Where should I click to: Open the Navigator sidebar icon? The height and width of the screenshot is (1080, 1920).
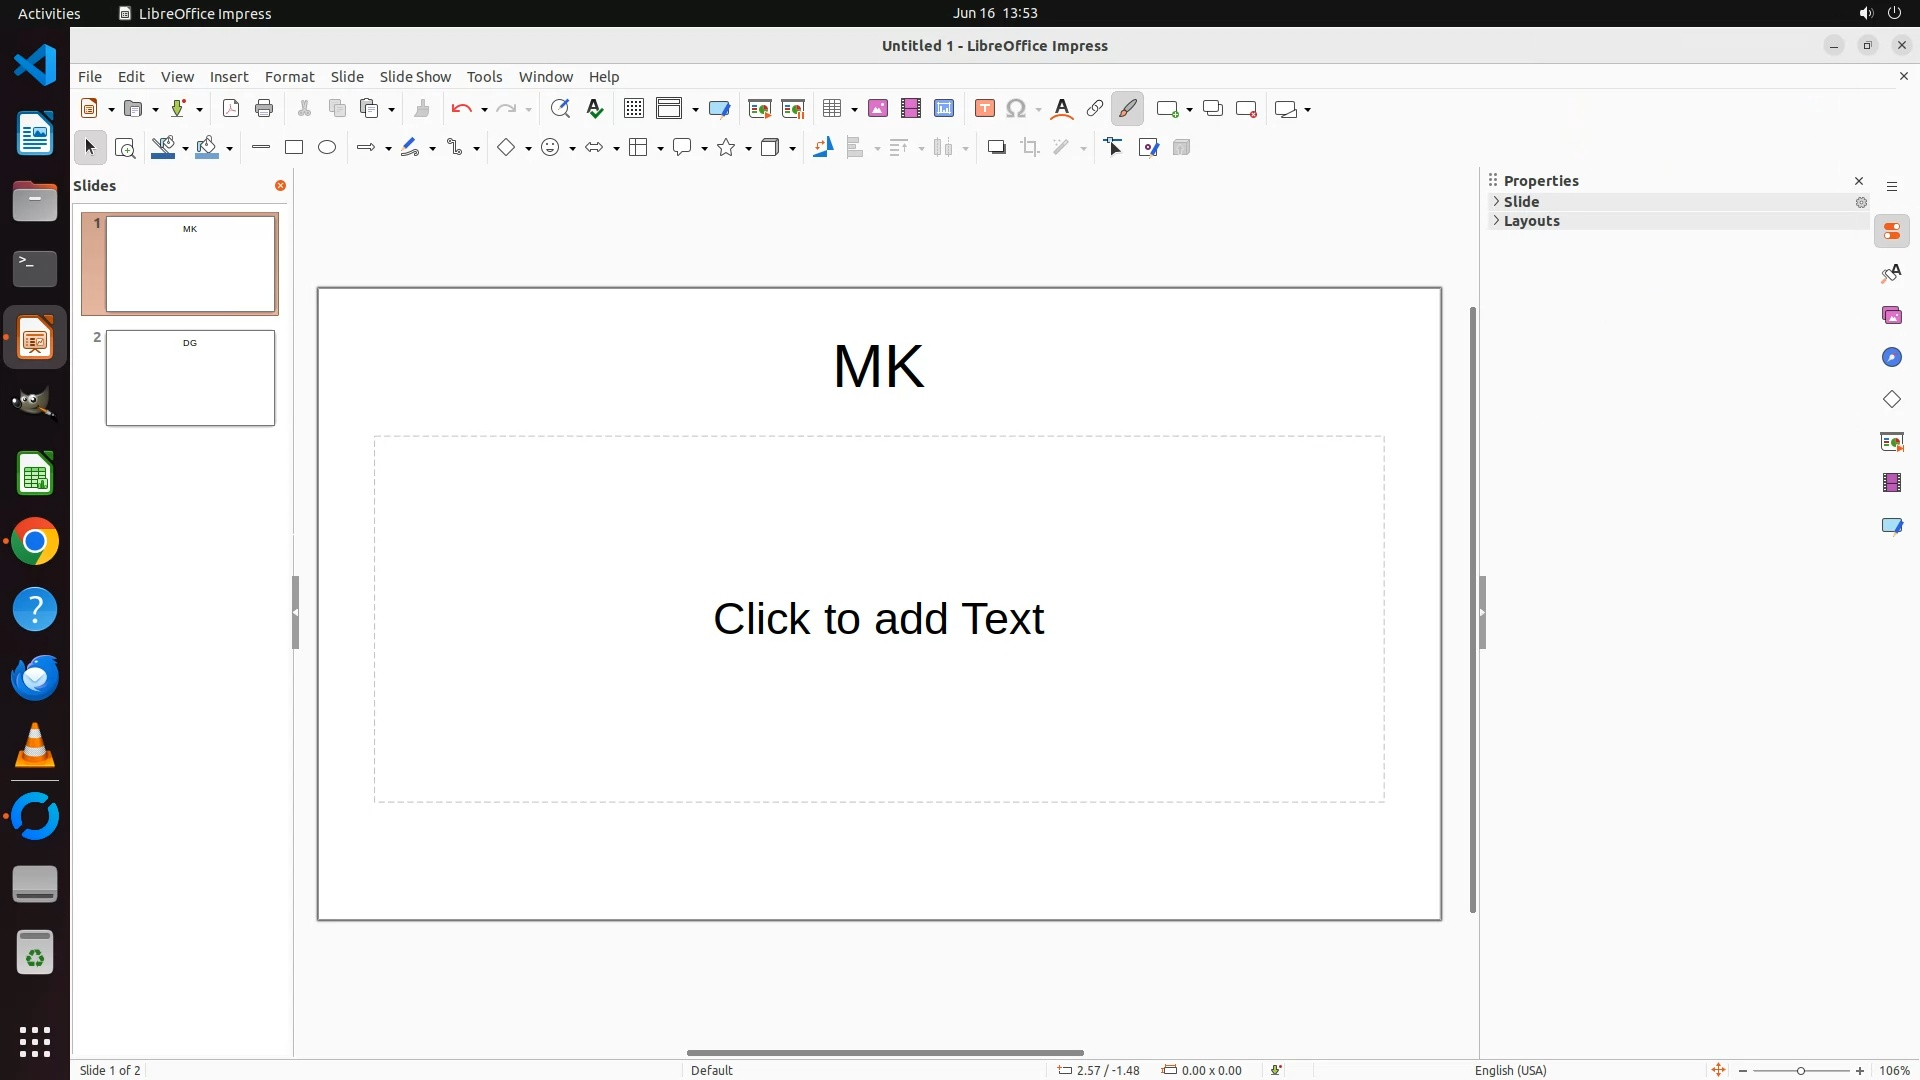pos(1891,358)
